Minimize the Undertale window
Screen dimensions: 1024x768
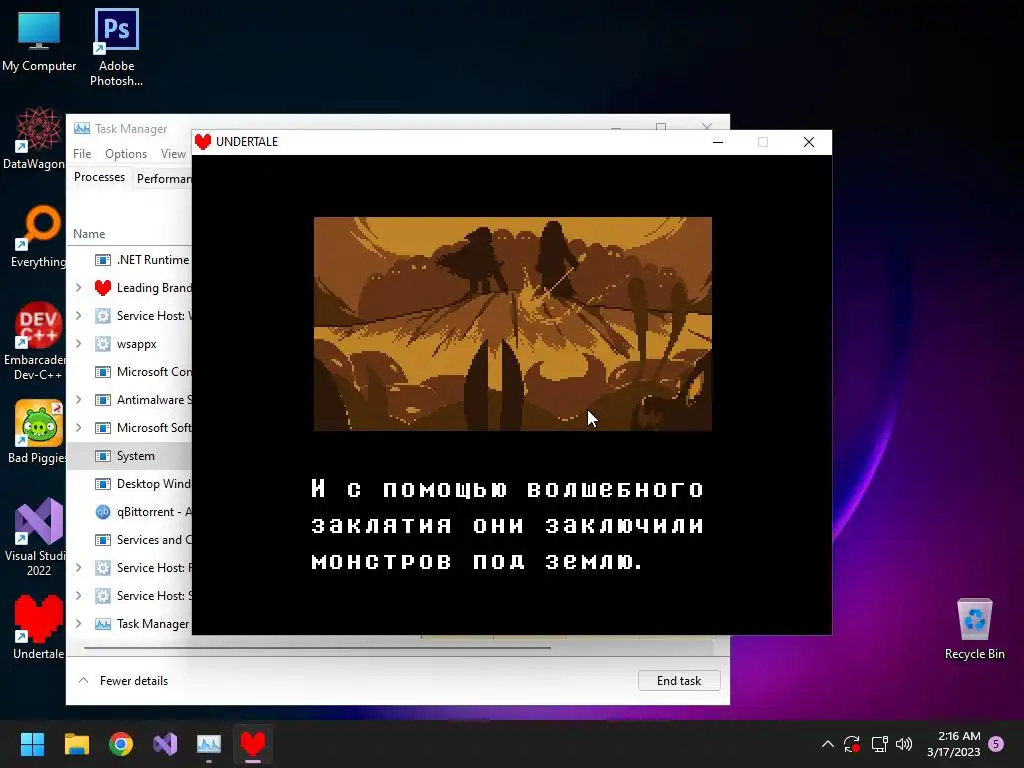[718, 142]
